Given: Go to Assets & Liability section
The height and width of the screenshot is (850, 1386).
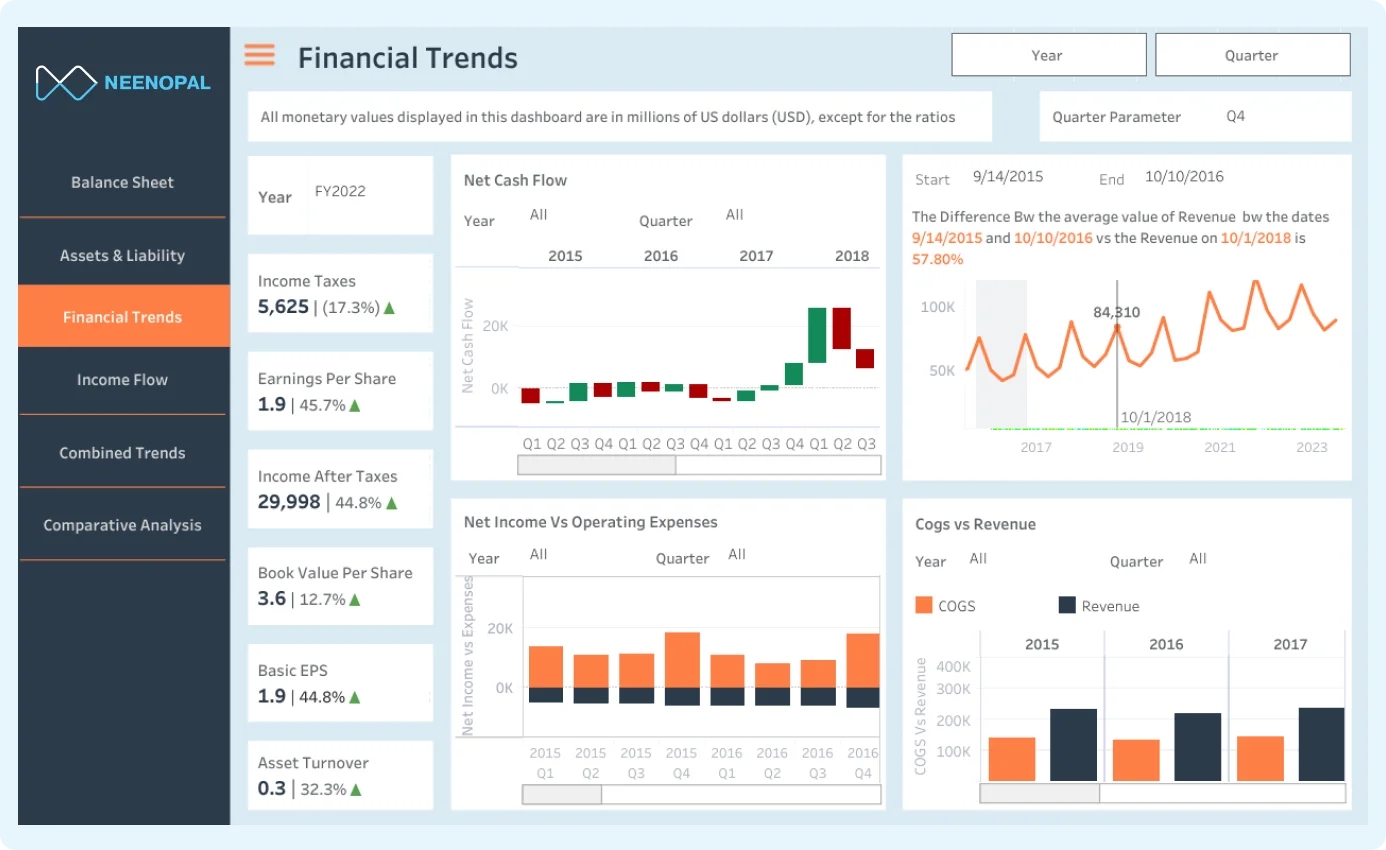Looking at the screenshot, I should [x=123, y=256].
